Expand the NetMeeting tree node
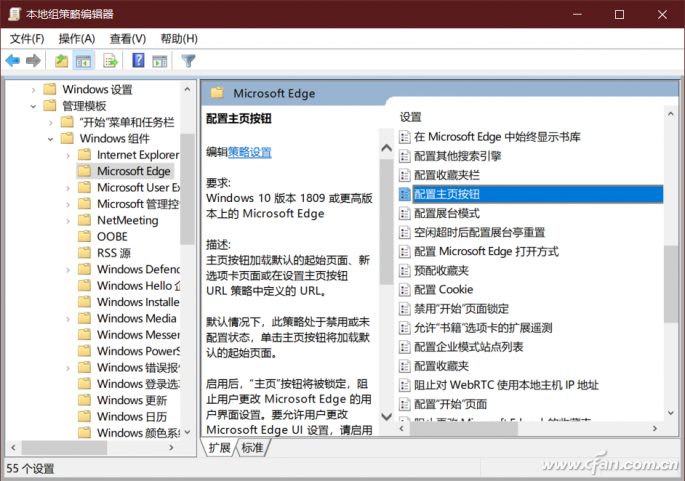Image resolution: width=685 pixels, height=481 pixels. pyautogui.click(x=68, y=221)
